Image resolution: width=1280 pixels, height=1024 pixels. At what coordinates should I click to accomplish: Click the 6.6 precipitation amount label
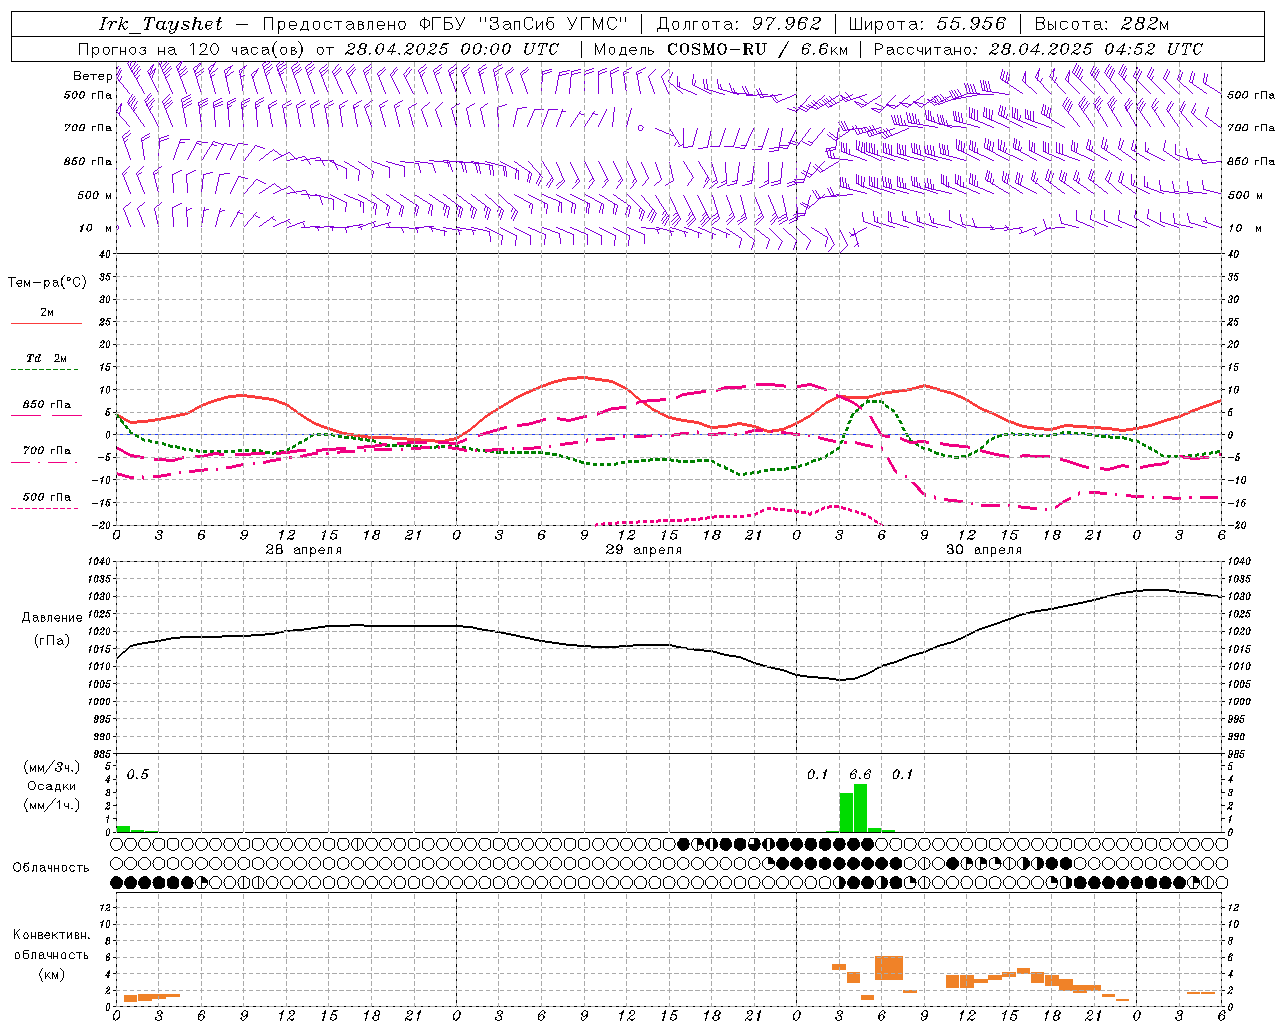click(x=860, y=774)
